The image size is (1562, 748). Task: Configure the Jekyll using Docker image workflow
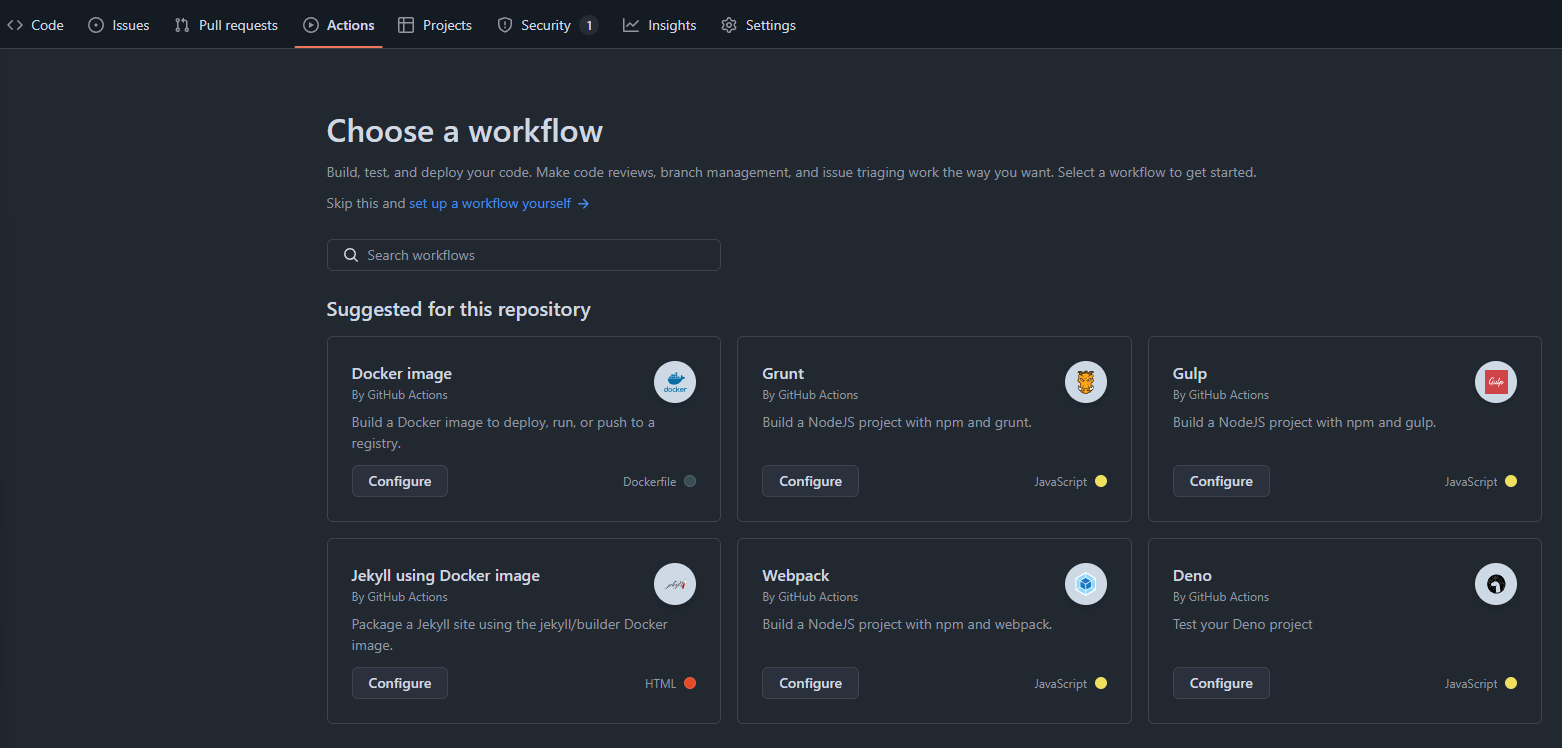tap(400, 683)
